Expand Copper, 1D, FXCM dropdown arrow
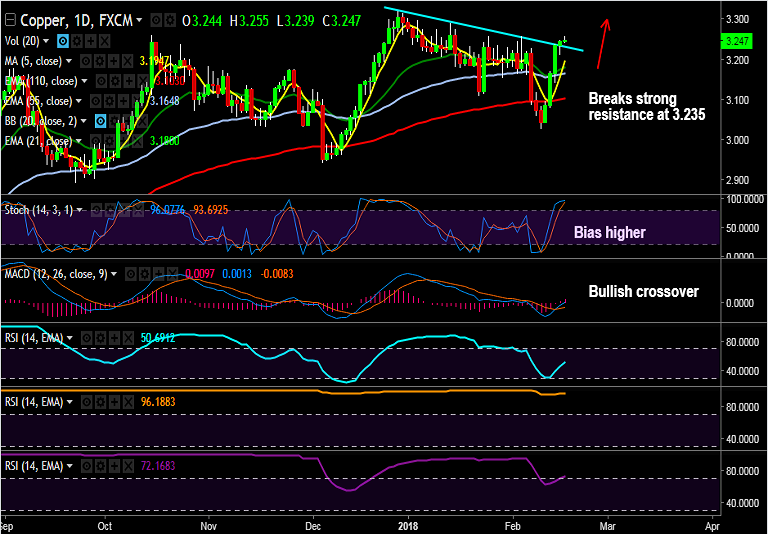Screen dimensions: 768x535 [139, 20]
